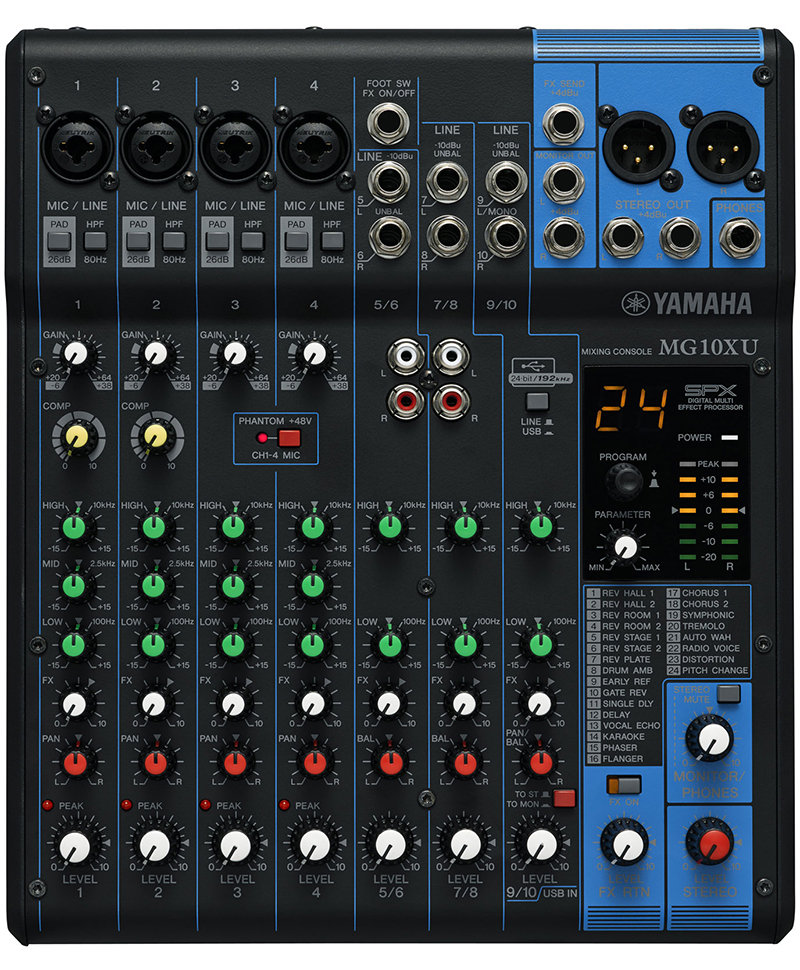The image size is (800, 970).
Task: Click the red phantom power LED
Action: [x=262, y=438]
